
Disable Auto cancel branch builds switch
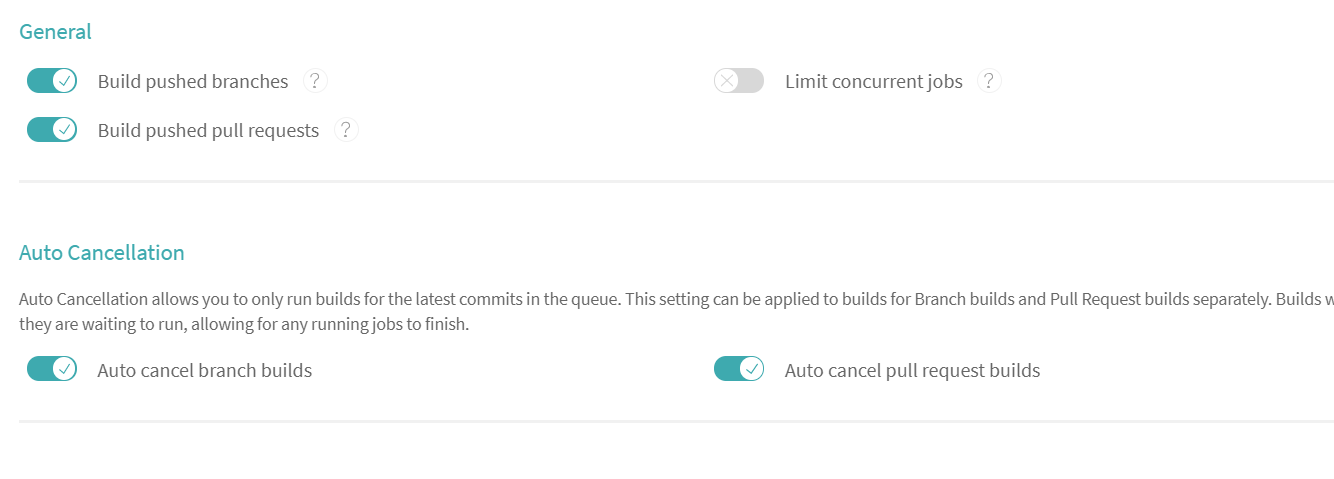[x=52, y=370]
